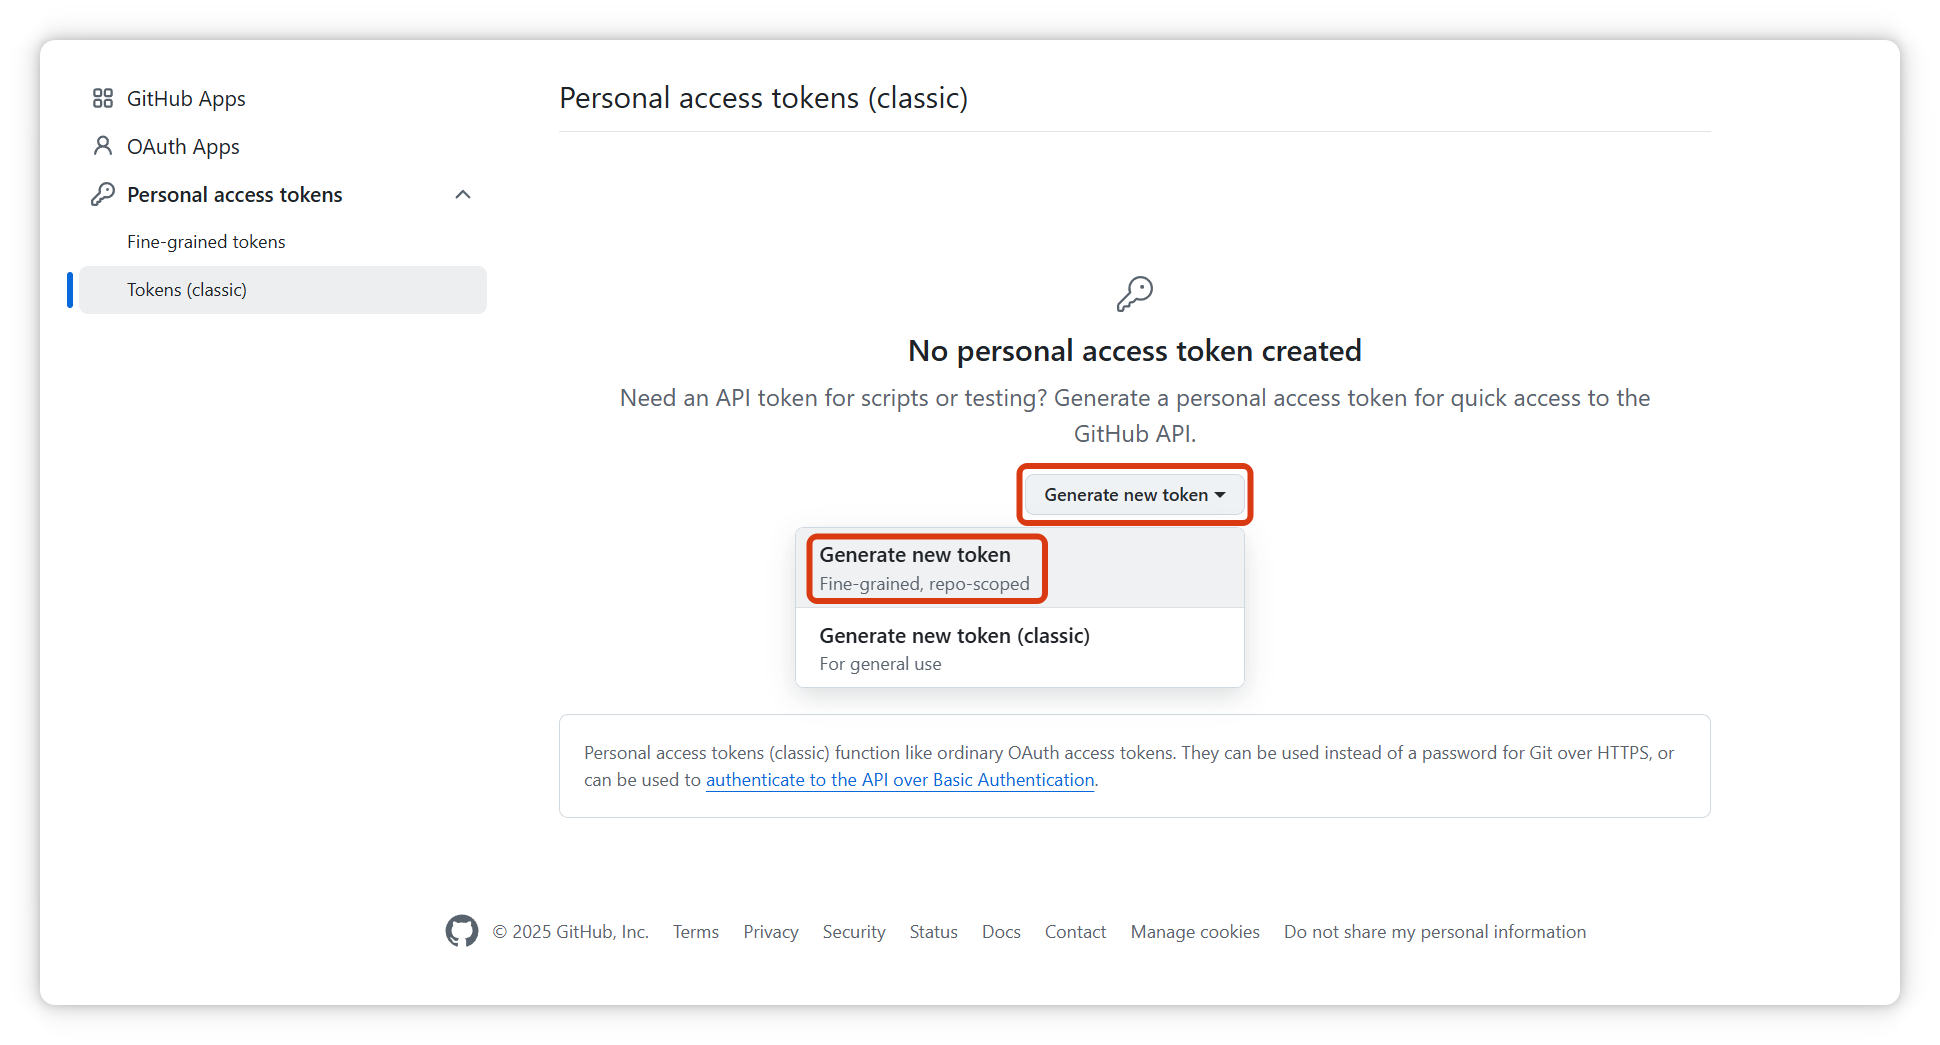Viewport: 1940px width, 1045px height.
Task: Select Generate new token (classic) option
Action: pos(954,648)
